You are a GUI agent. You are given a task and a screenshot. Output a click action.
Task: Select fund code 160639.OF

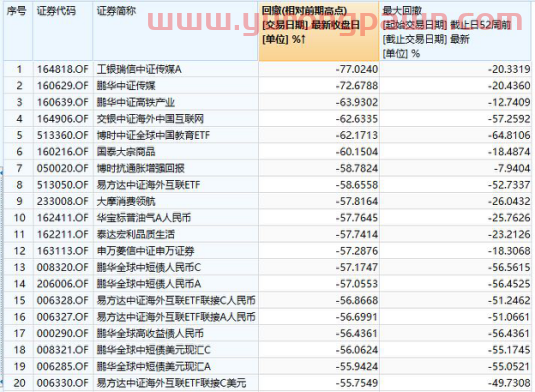click(62, 102)
